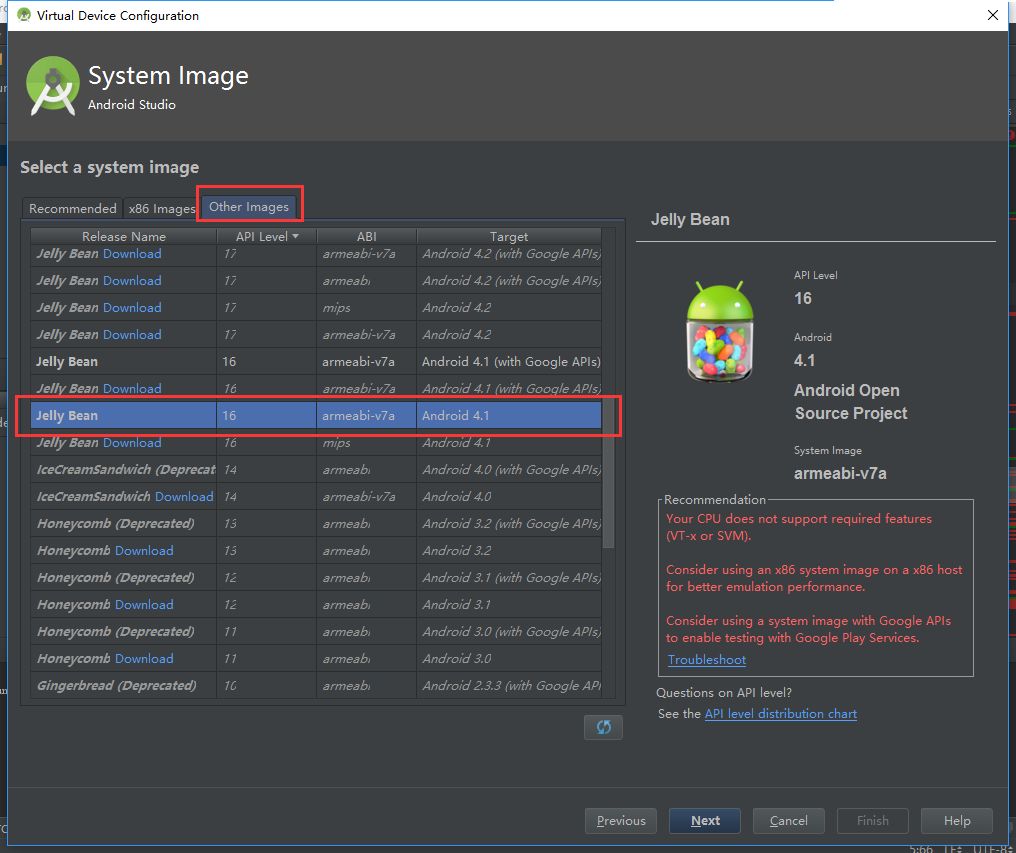1016x853 pixels.
Task: Select the Honeycomb (Deprecated) Android 3.1 row
Action: (x=316, y=578)
